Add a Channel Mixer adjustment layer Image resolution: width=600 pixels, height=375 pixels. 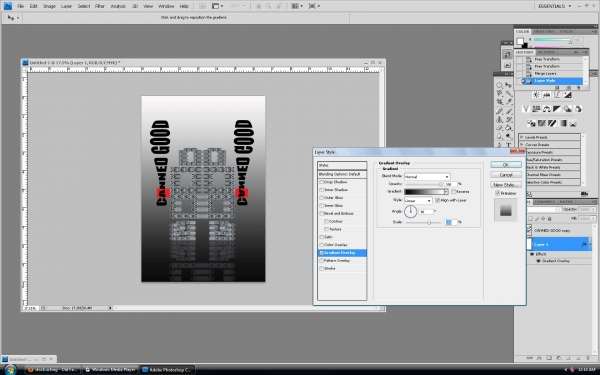point(578,109)
